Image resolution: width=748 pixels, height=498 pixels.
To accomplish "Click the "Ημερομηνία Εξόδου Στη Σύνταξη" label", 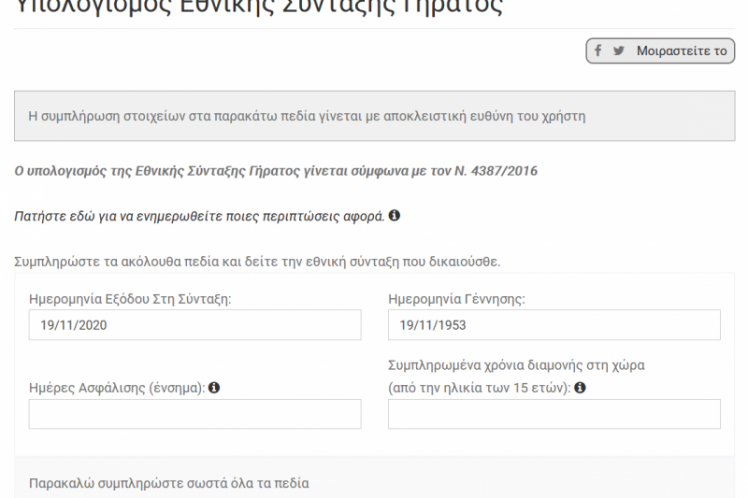I will coord(131,297).
